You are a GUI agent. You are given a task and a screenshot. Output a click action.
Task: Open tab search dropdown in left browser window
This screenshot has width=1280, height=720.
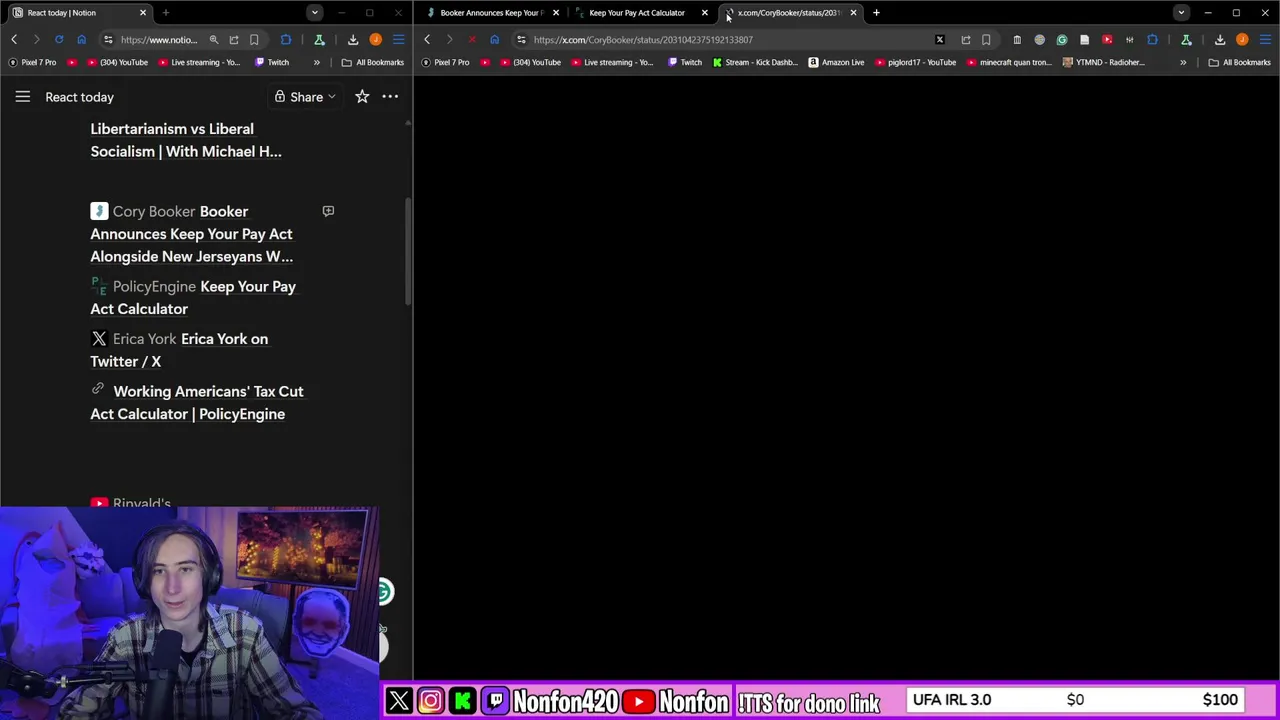point(314,13)
